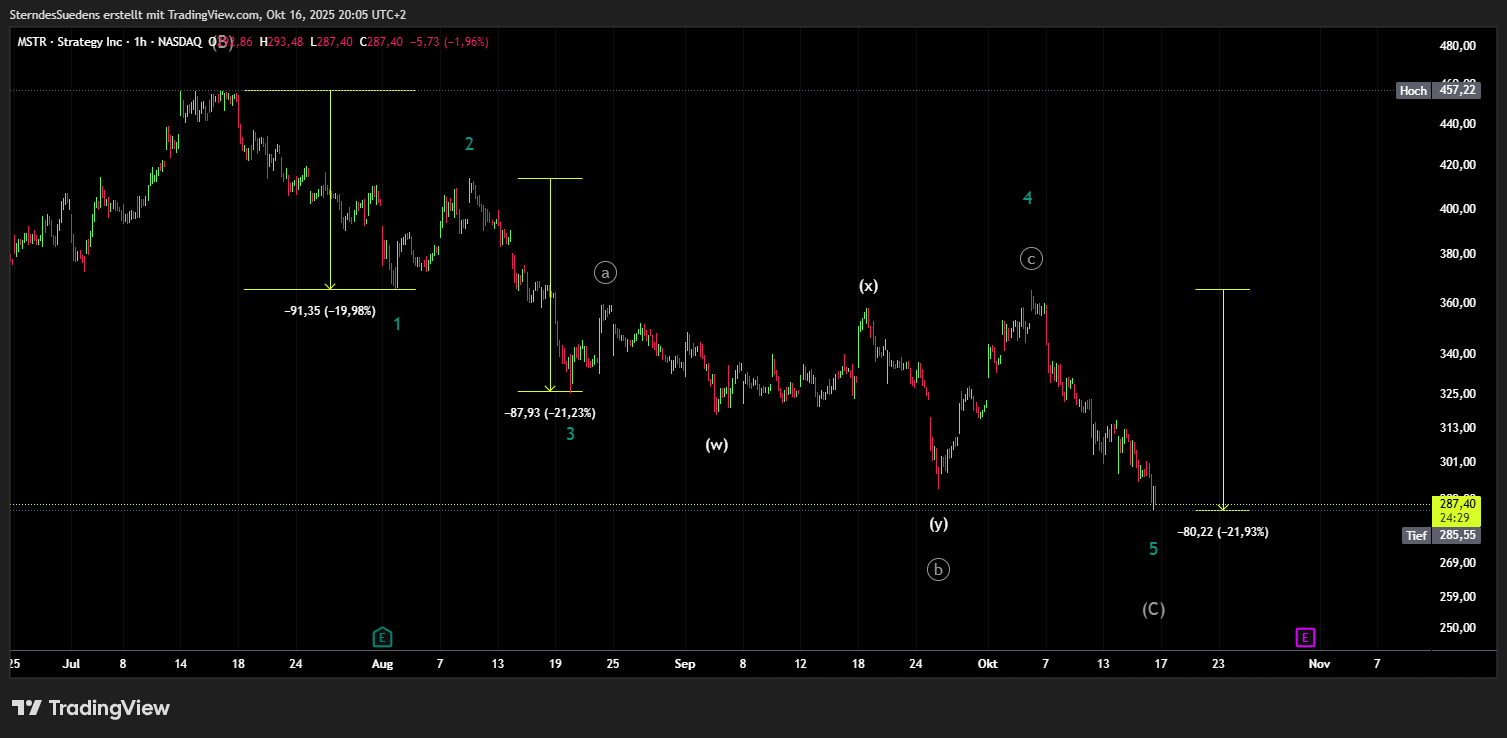The height and width of the screenshot is (738, 1507).
Task: Click the 'Hoch' high price label
Action: [1413, 91]
